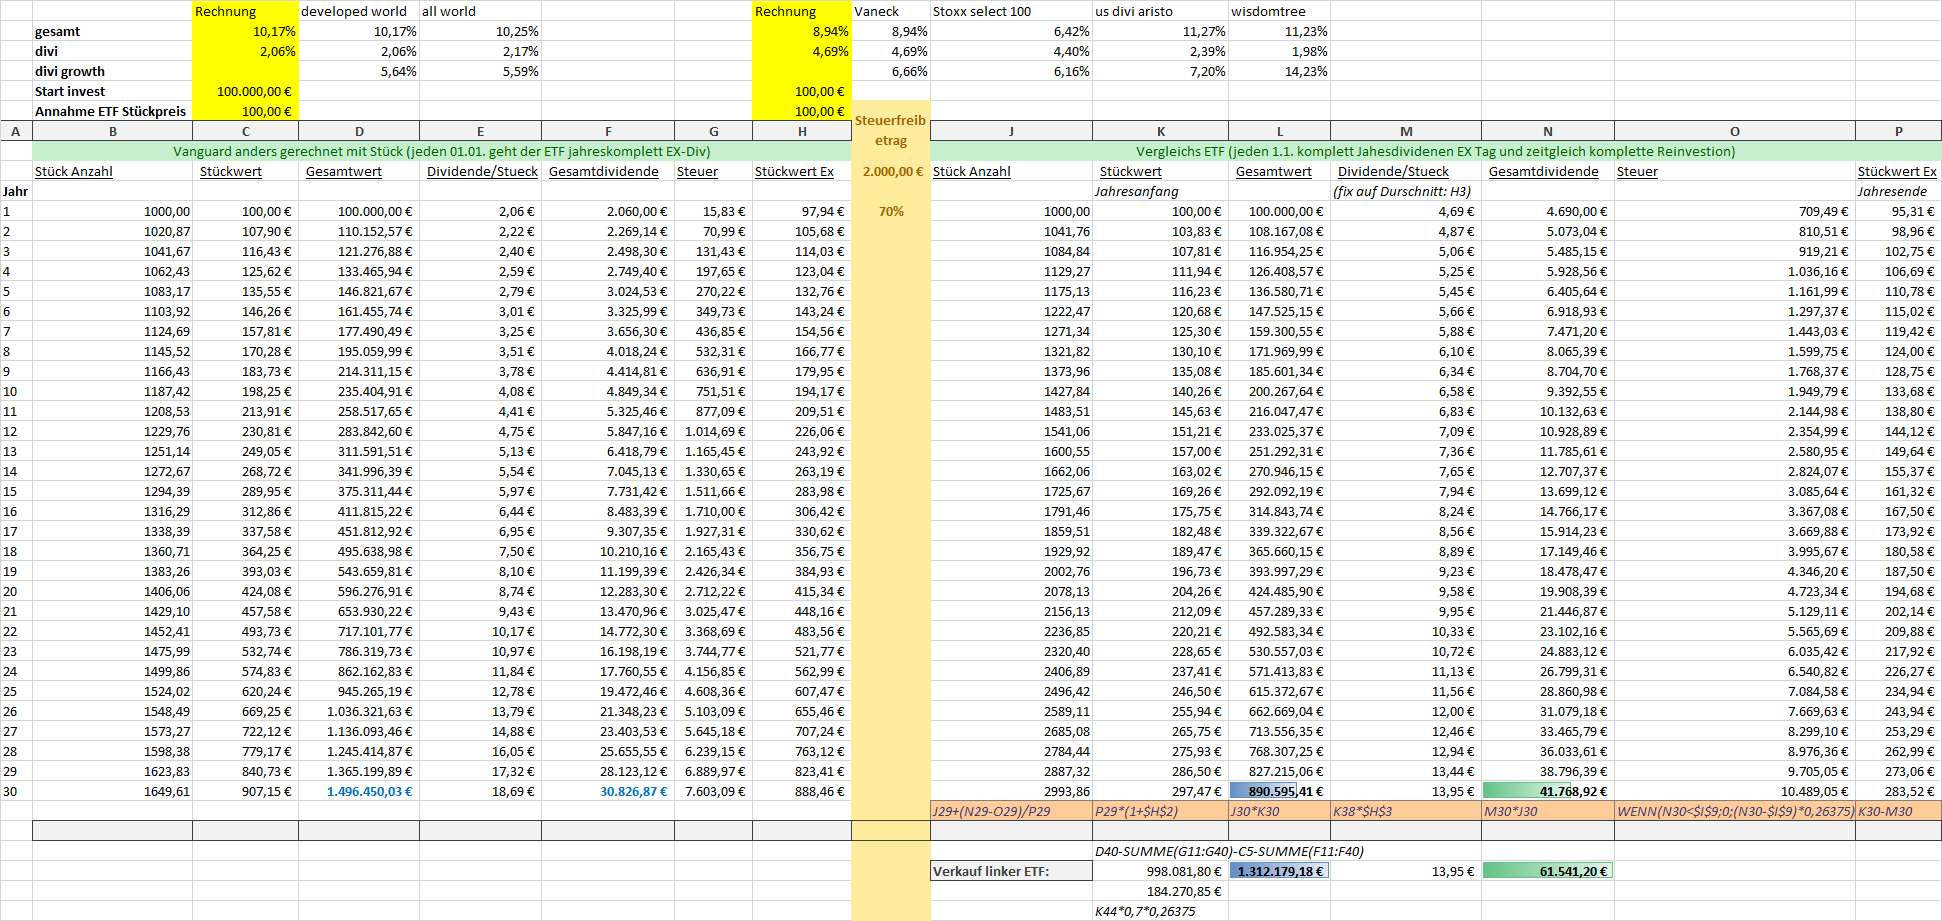Select yellow Start invest cell 100.000,00 €
The height and width of the screenshot is (921, 1942).
tap(246, 91)
